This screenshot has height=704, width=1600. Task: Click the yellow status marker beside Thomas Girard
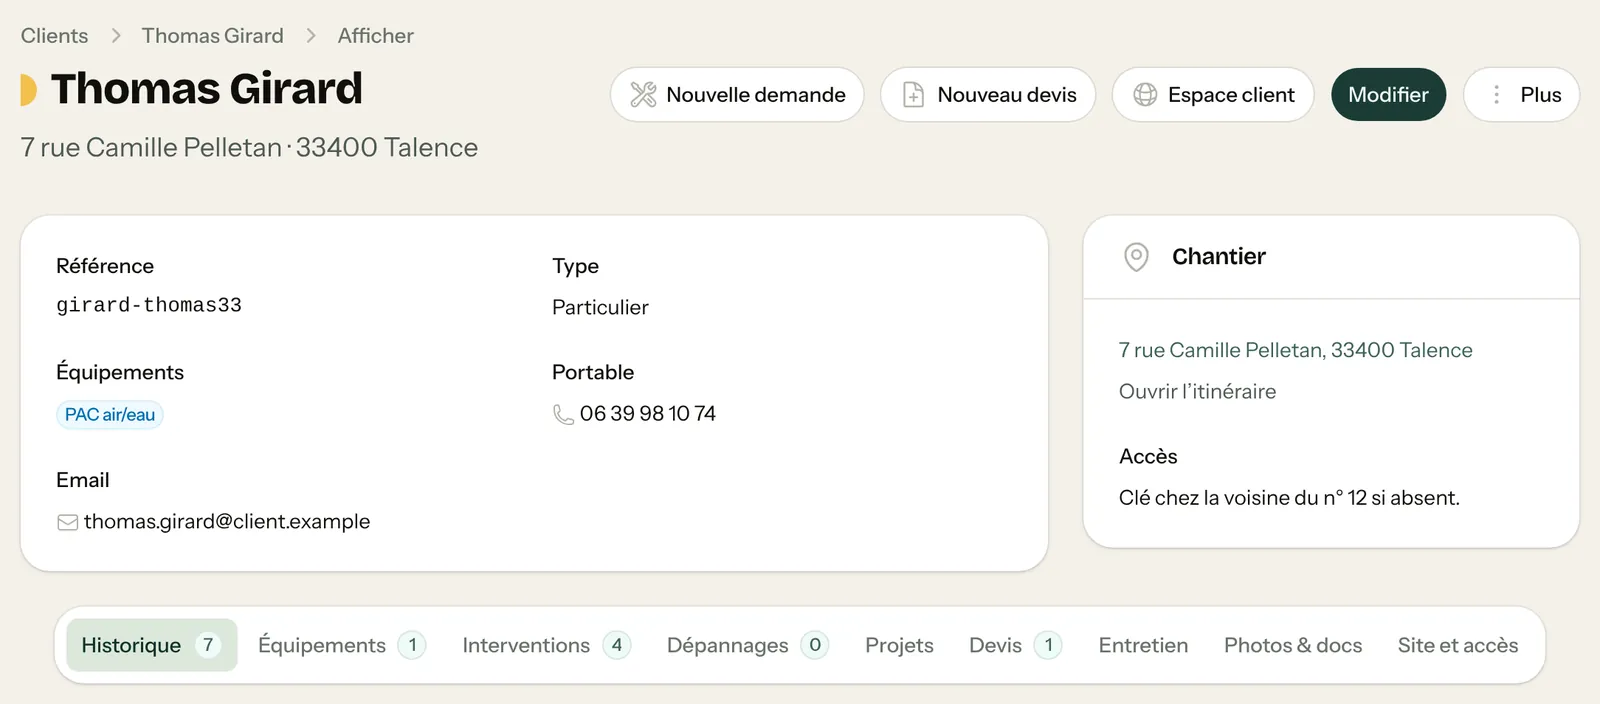[28, 90]
